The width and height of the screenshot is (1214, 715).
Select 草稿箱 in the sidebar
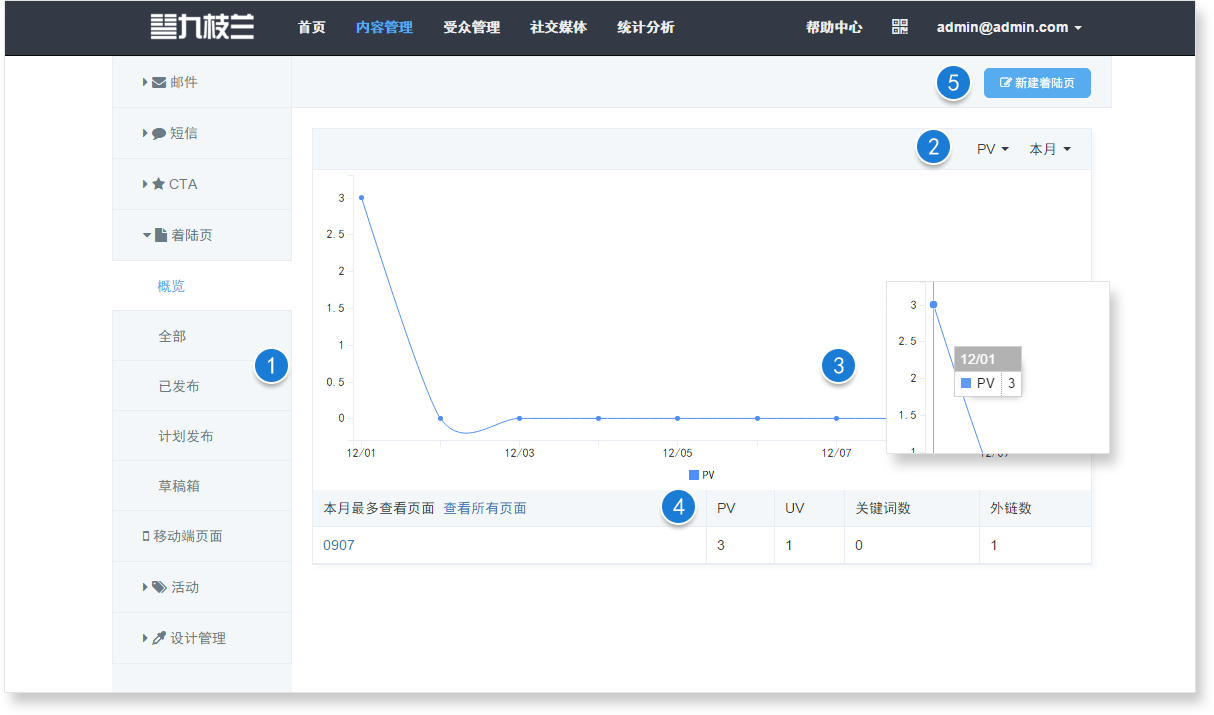tap(172, 486)
